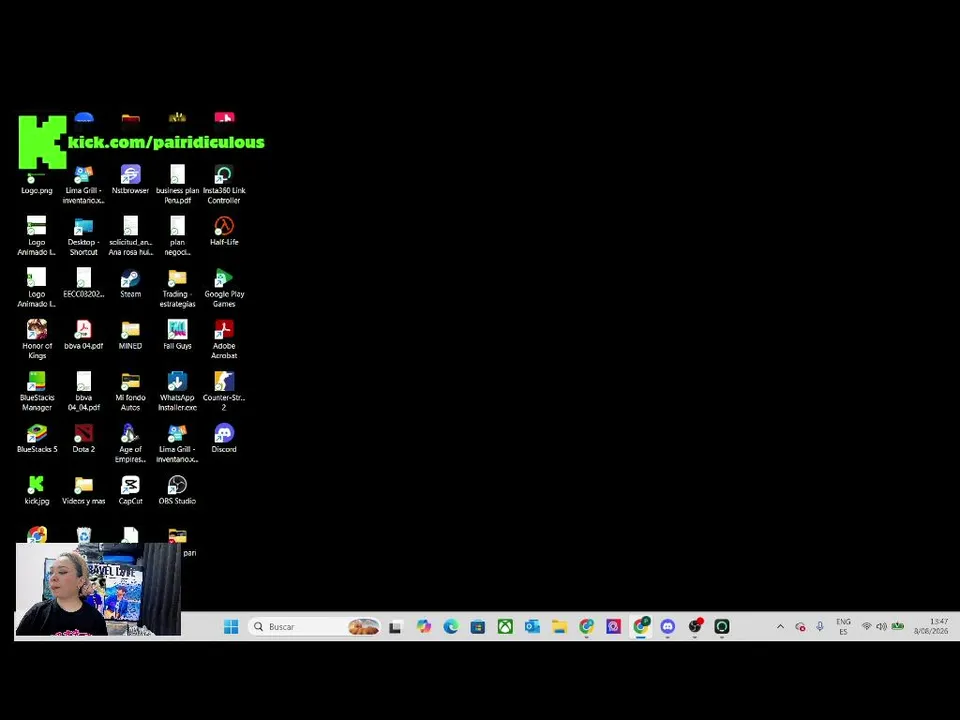960x720 pixels.
Task: Select the EECC03202.. file icon
Action: click(83, 283)
